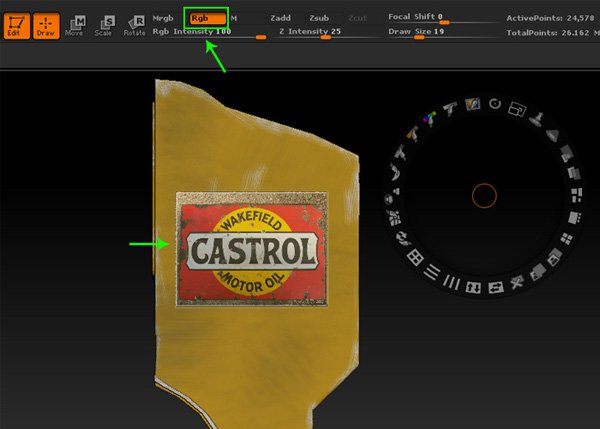Image resolution: width=600 pixels, height=429 pixels.
Task: Switch on the Mrgb channel
Action: click(163, 18)
